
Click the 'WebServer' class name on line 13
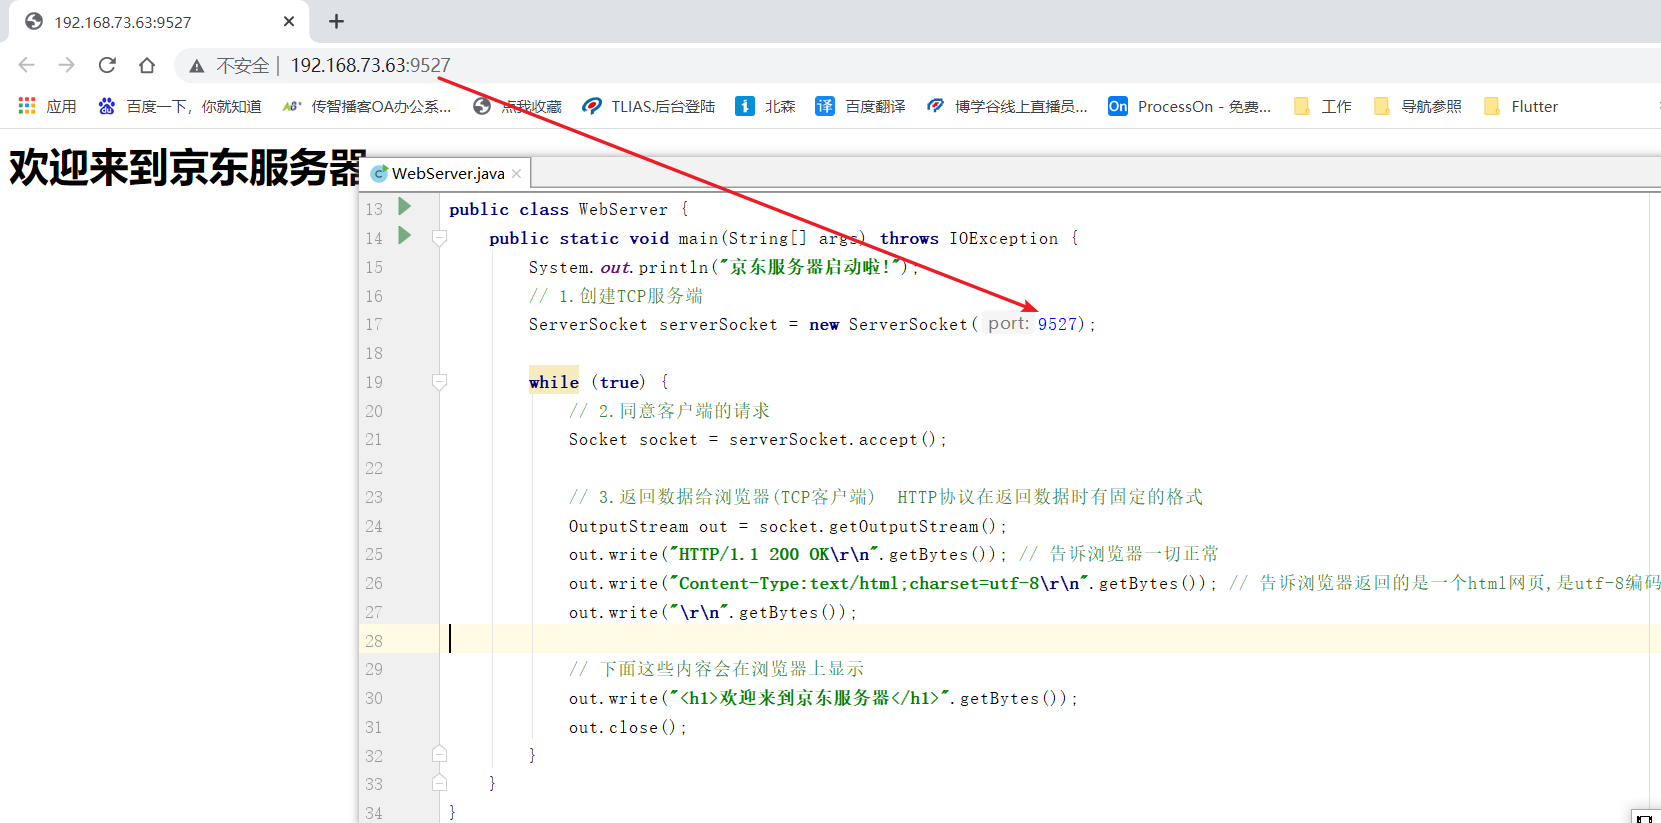pos(623,209)
